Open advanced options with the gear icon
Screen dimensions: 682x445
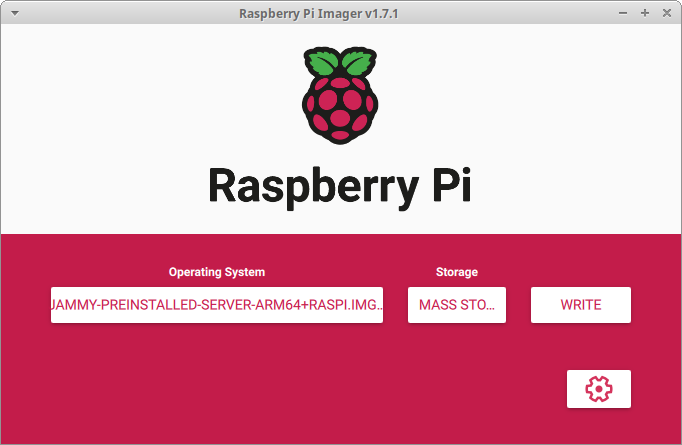coord(598,389)
